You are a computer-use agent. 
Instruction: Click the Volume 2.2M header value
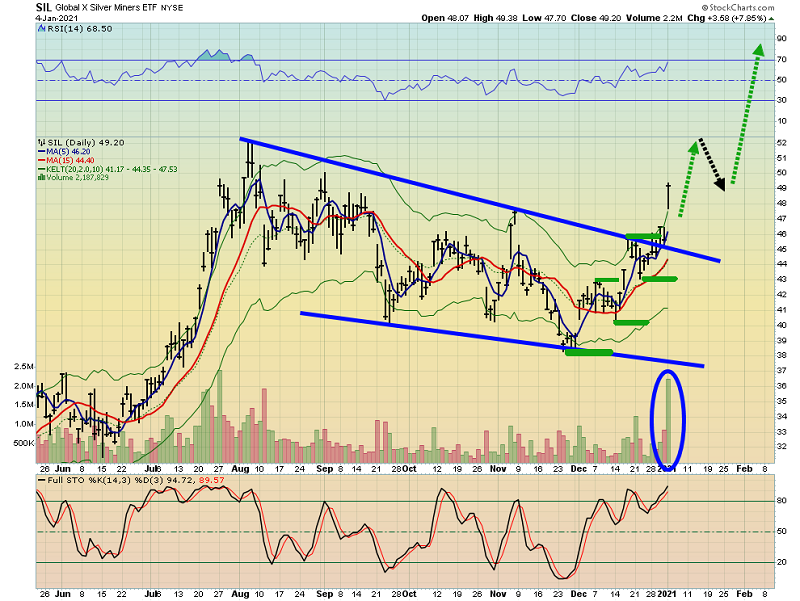[654, 18]
